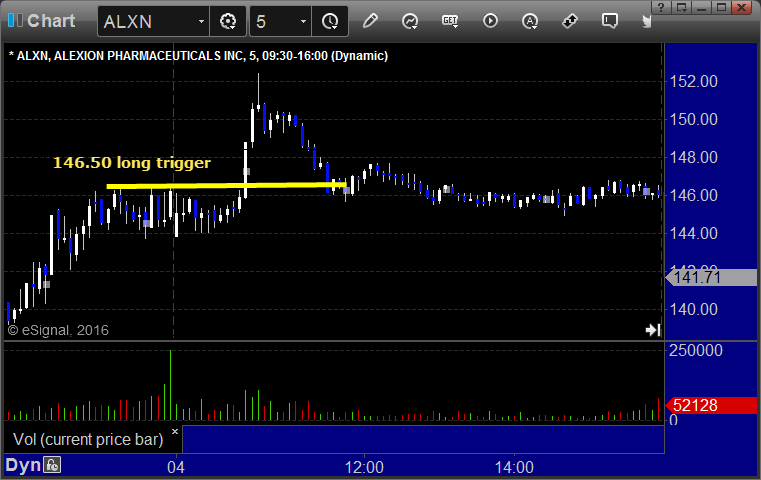
Task: Click the GET tools icon
Action: coord(450,21)
